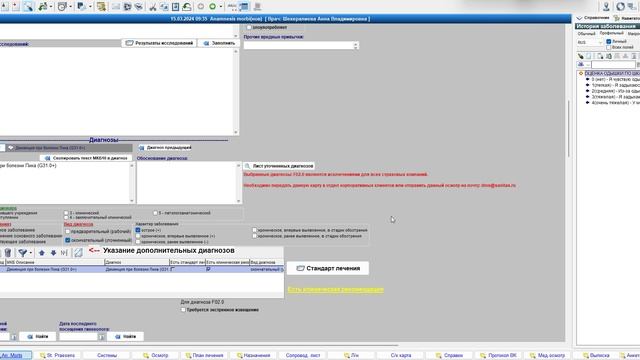Click the copy pages toolbar icon
Viewport: 640px width, 360px height.
click(164, 7)
